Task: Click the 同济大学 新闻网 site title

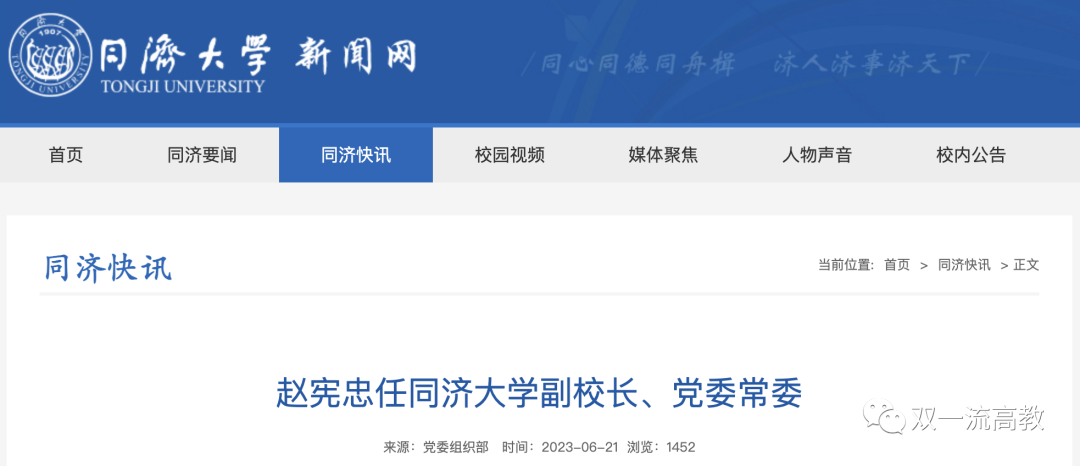Action: (258, 55)
